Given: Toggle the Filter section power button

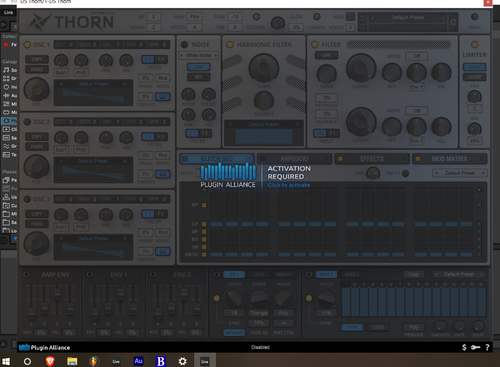Looking at the screenshot, I should click(314, 44).
